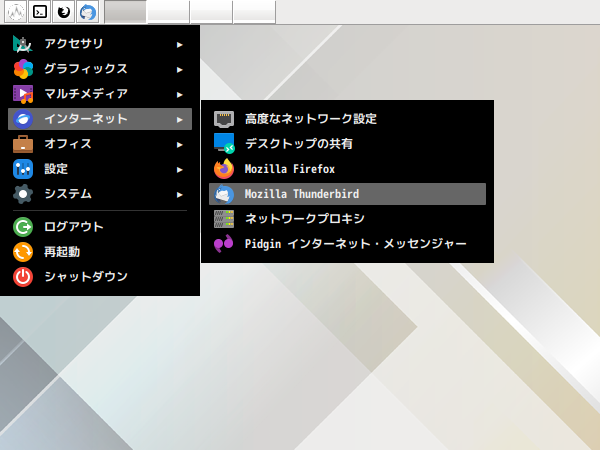Click the Pidgin purple icon

[x=224, y=244]
